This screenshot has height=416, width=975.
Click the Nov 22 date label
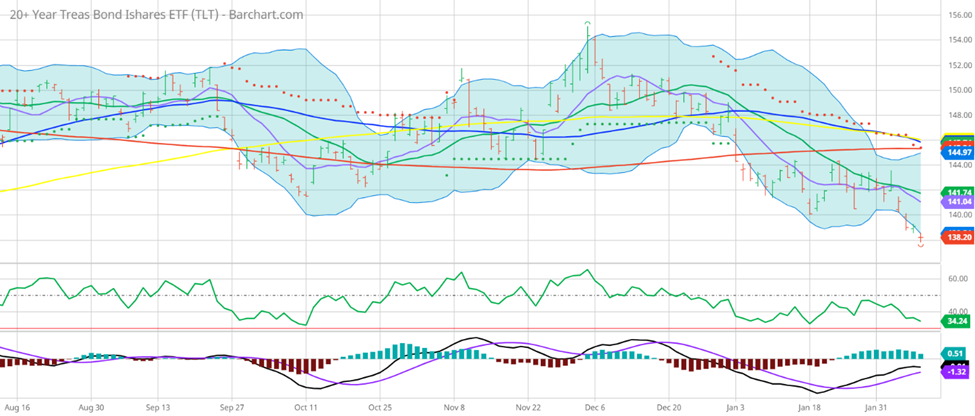[527, 408]
